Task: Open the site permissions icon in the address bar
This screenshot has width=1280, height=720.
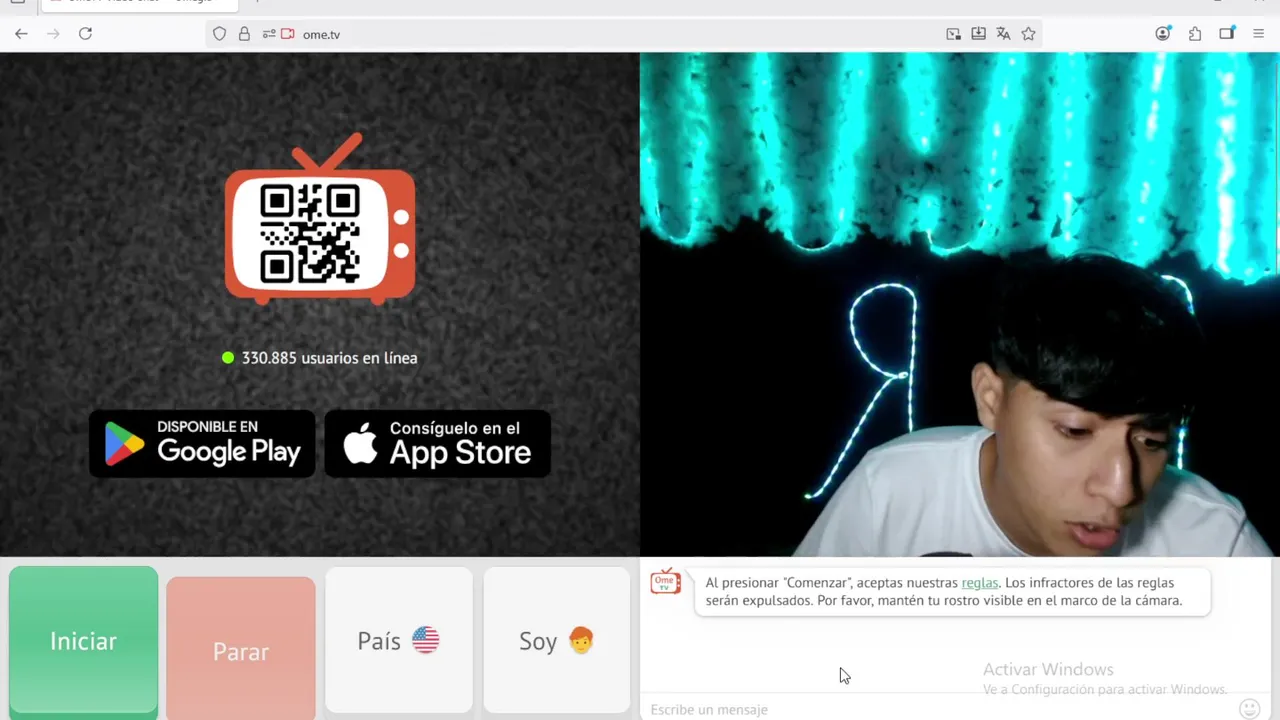Action: coord(269,34)
